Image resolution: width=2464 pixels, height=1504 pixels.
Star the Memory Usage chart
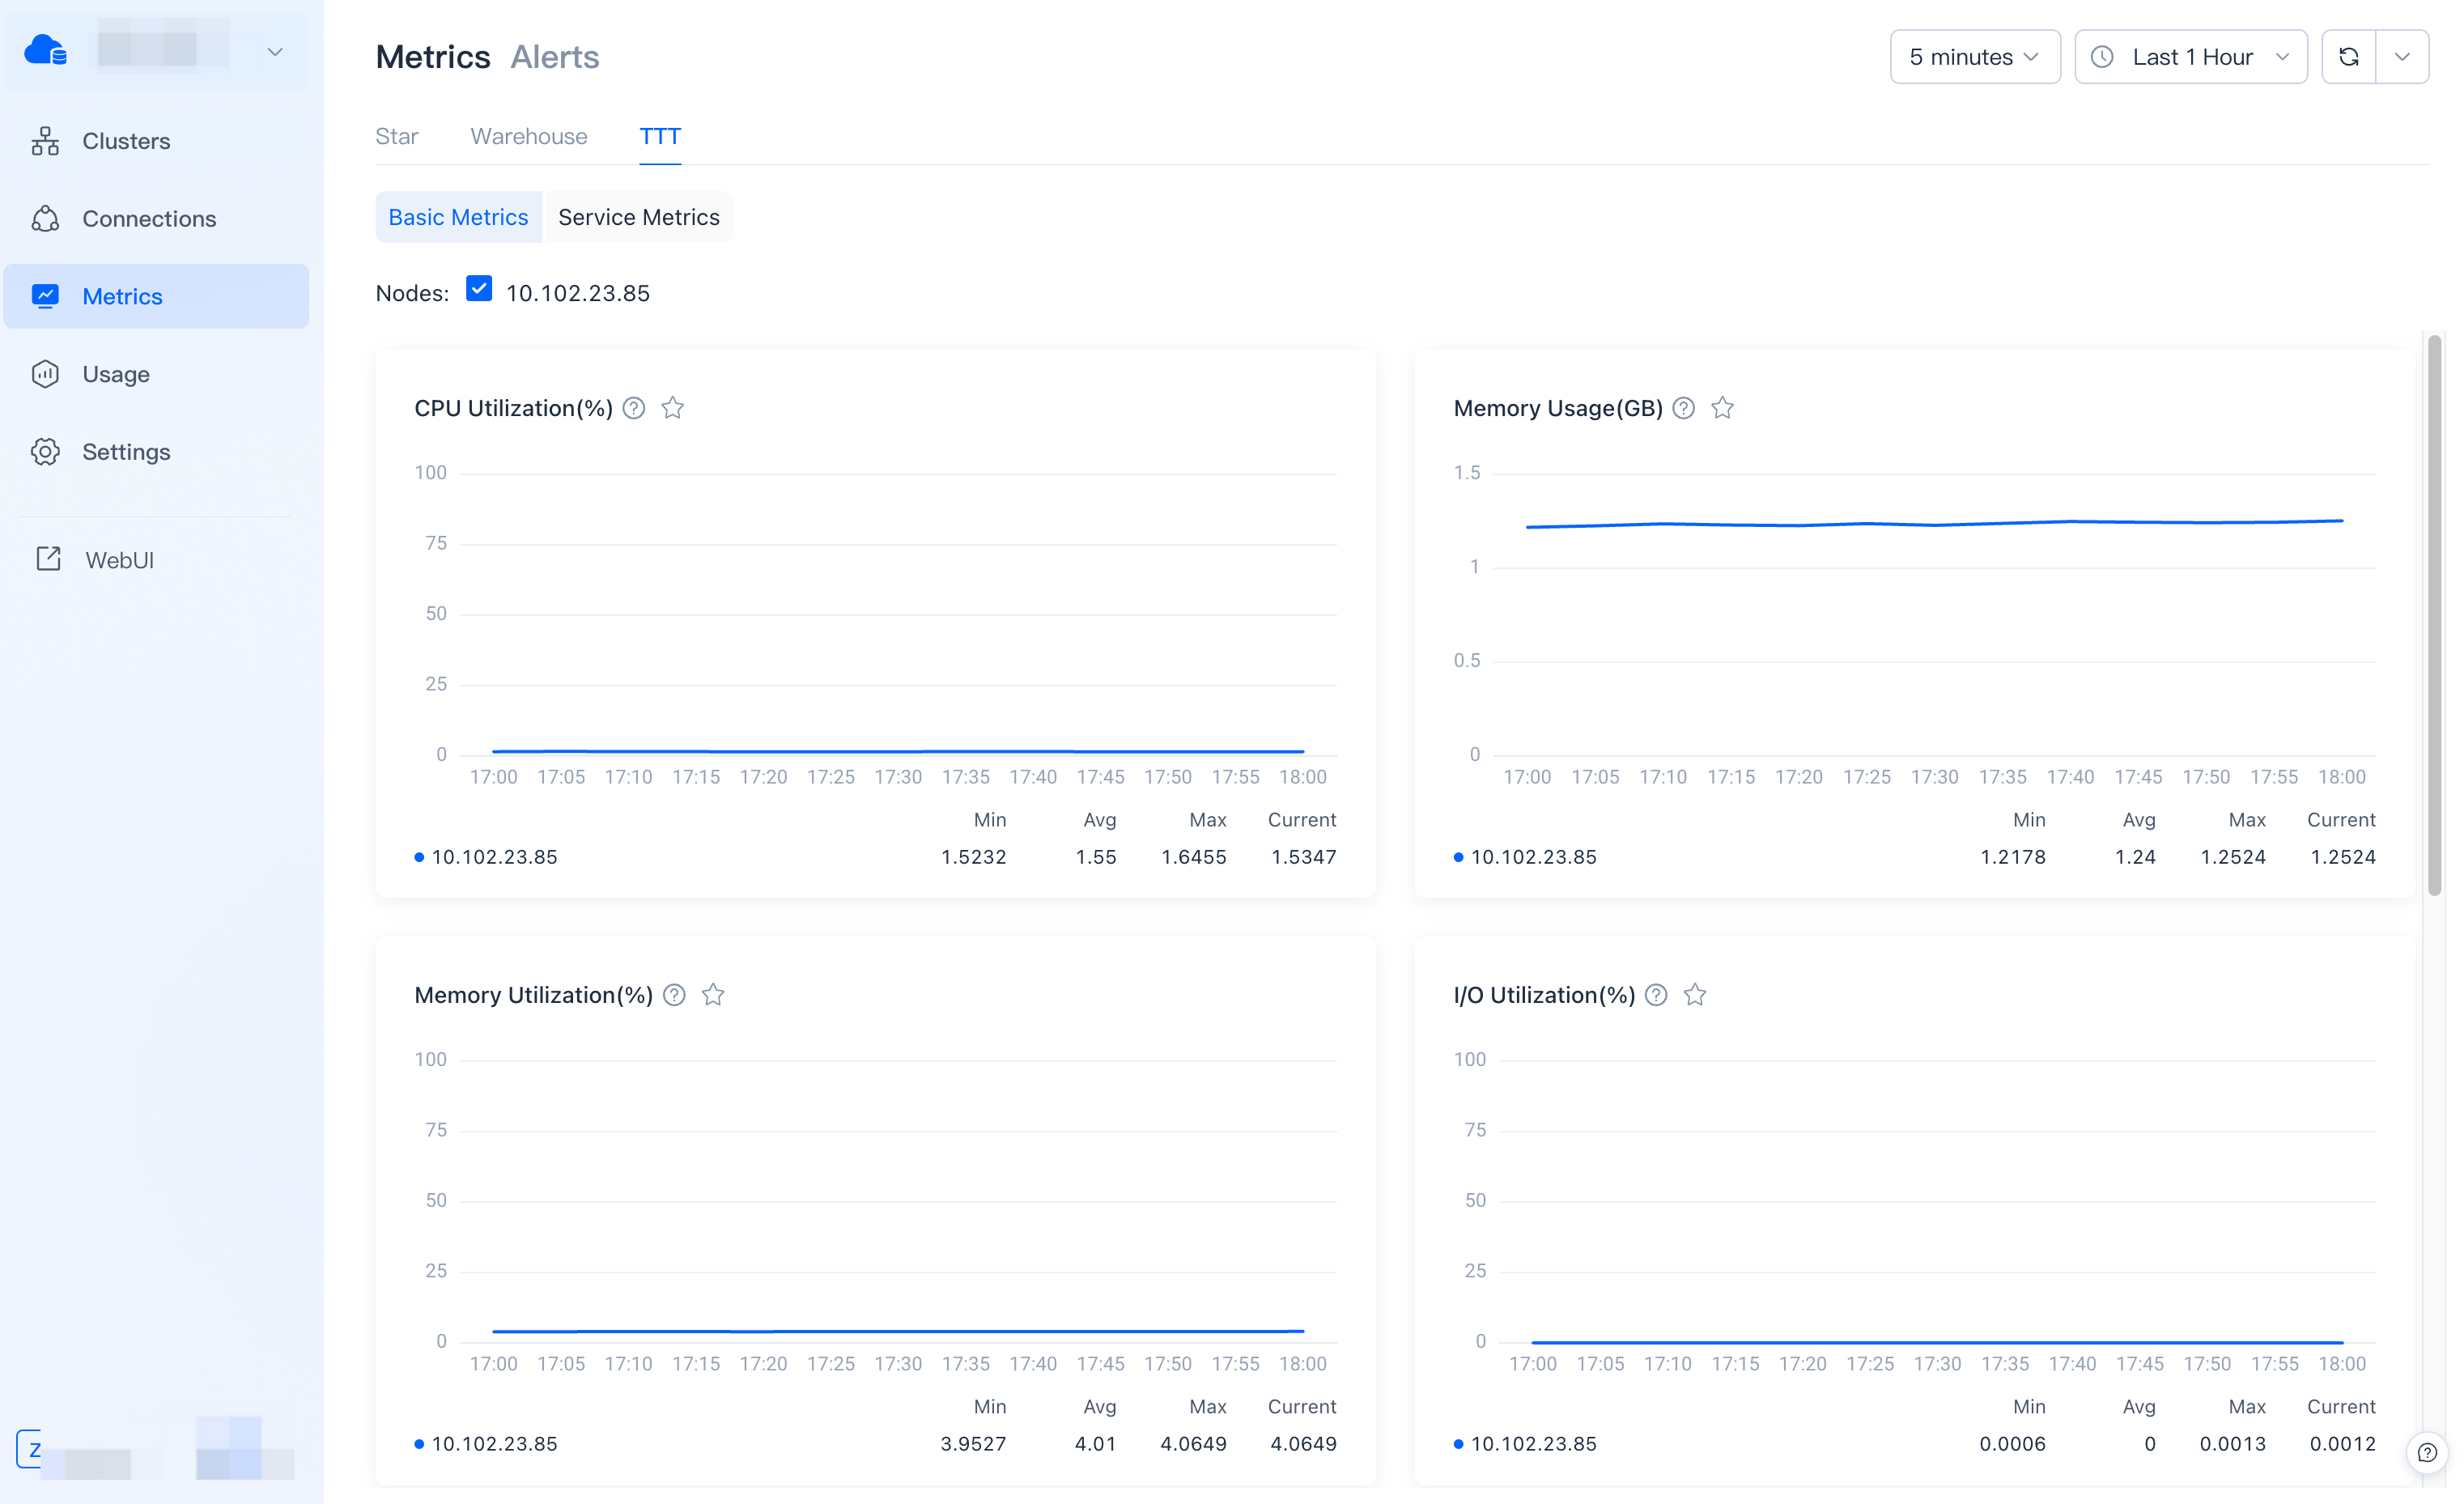pos(1722,408)
